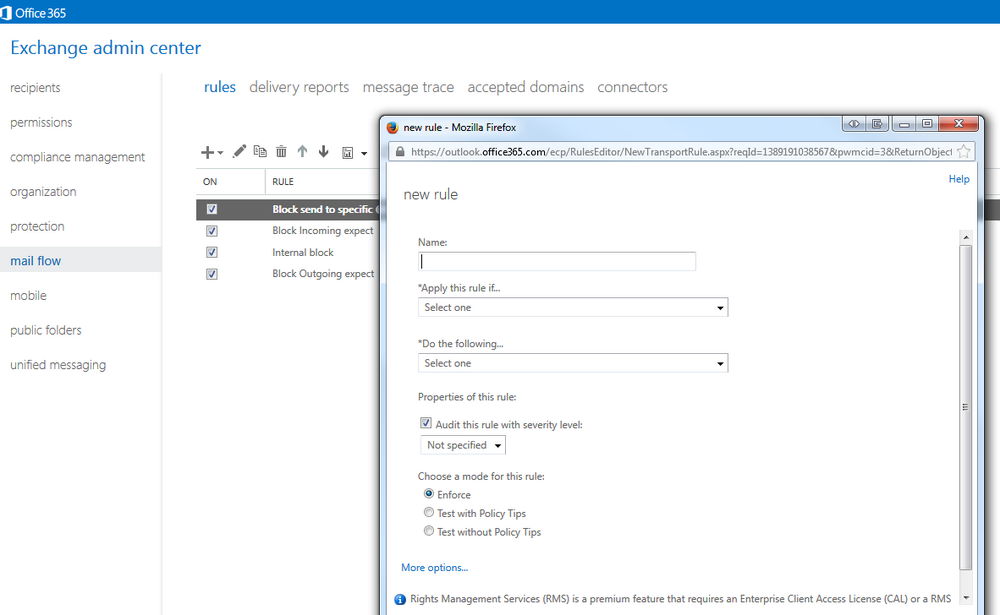Click the pencil edit rule icon
The height and width of the screenshot is (615, 1000).
(x=239, y=151)
